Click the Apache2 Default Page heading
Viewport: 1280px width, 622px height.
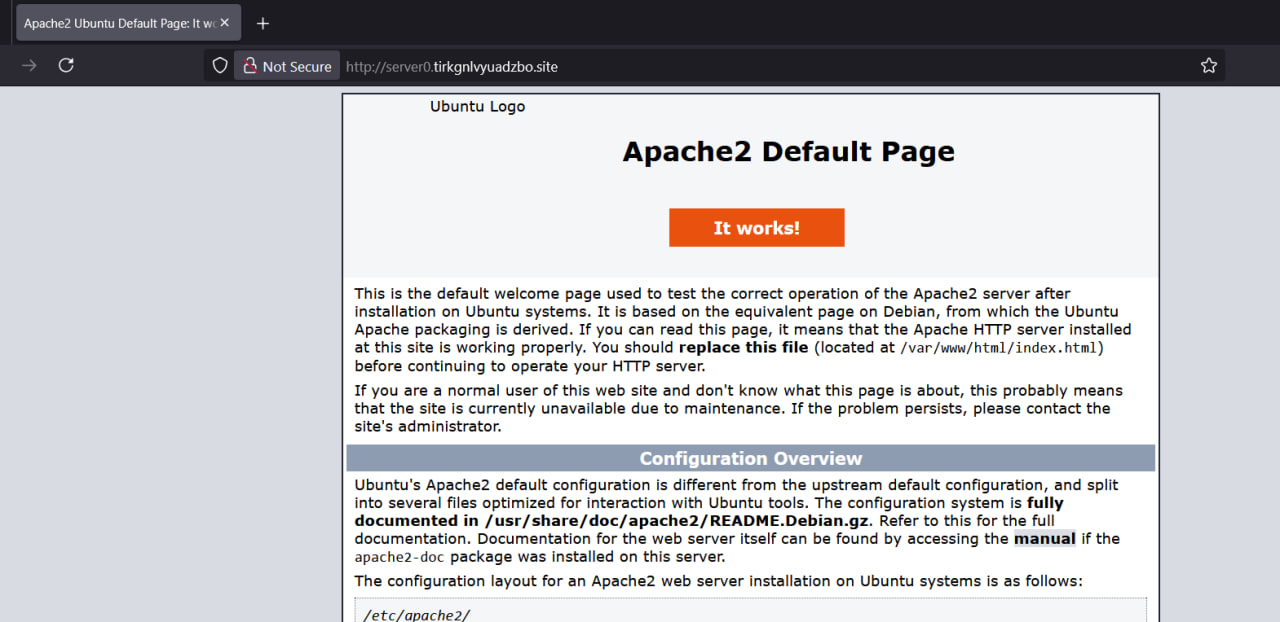tap(788, 151)
